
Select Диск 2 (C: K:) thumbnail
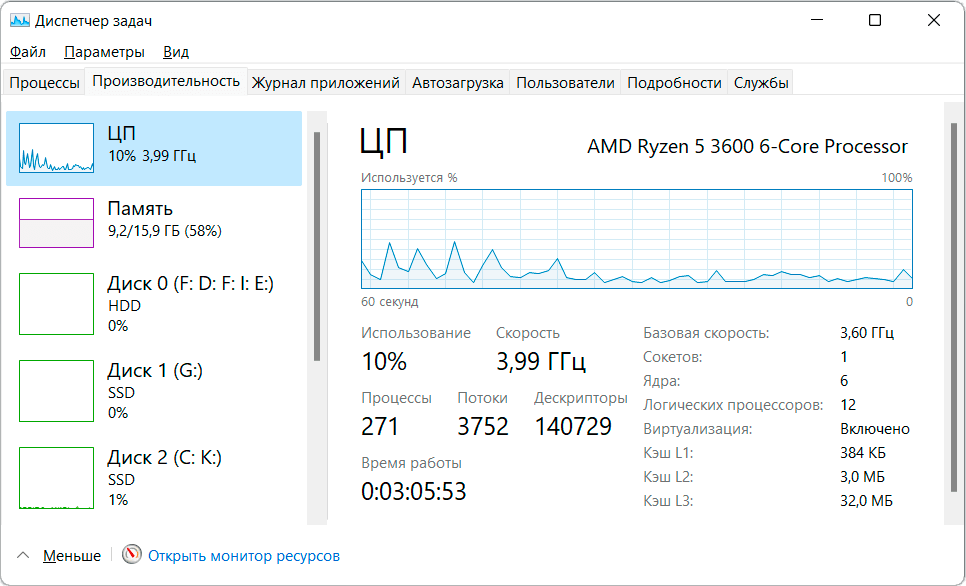tap(56, 478)
